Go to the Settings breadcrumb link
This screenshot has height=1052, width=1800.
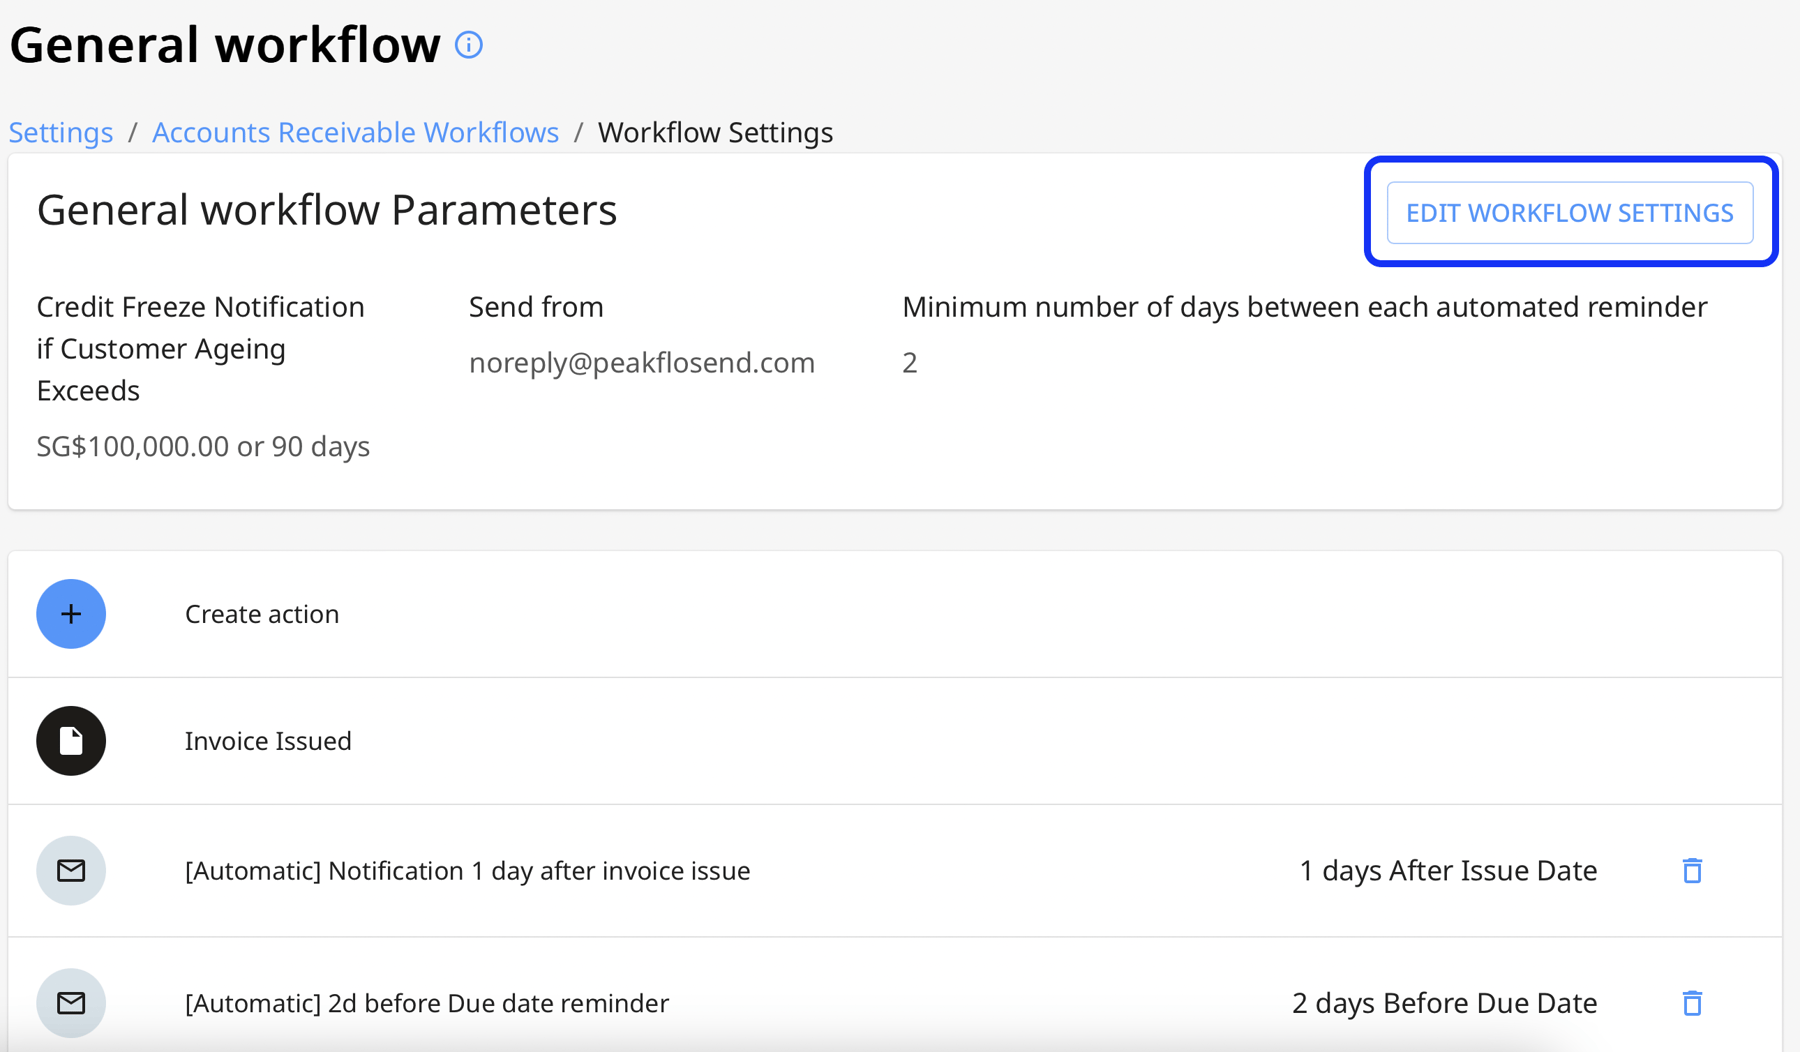pos(61,132)
